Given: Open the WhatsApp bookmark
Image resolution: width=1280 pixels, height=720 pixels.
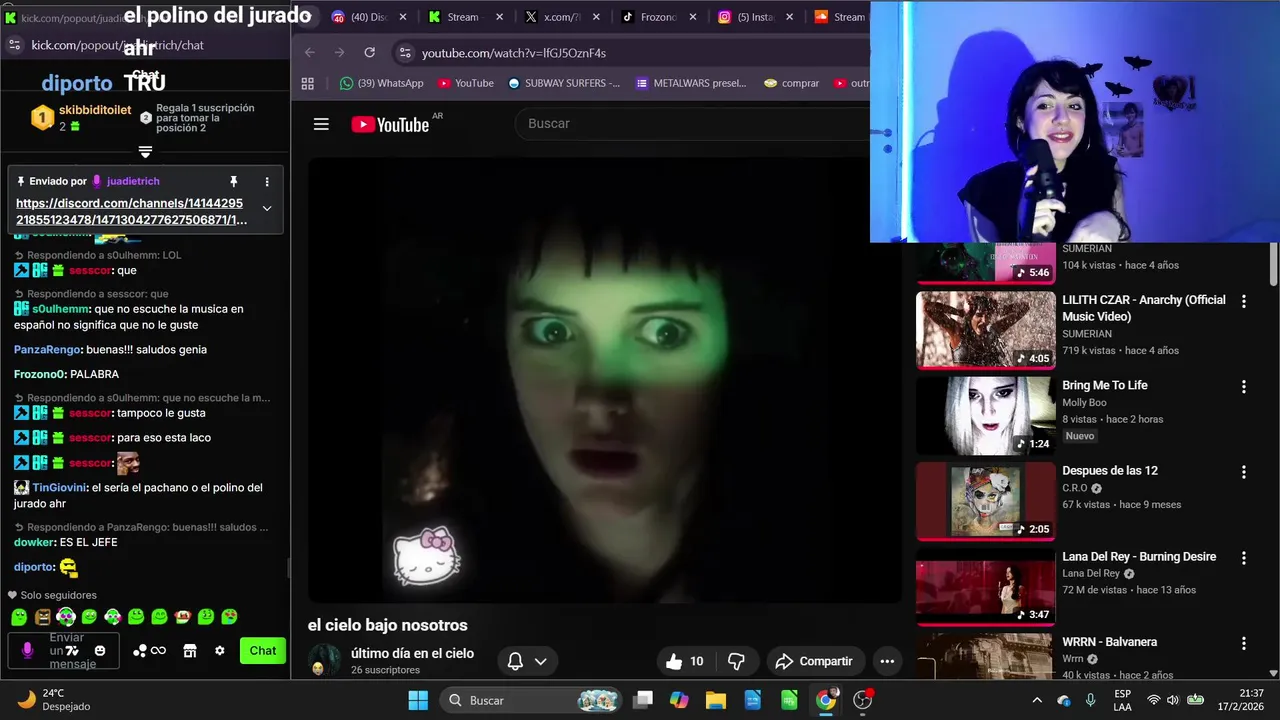Looking at the screenshot, I should tap(382, 83).
